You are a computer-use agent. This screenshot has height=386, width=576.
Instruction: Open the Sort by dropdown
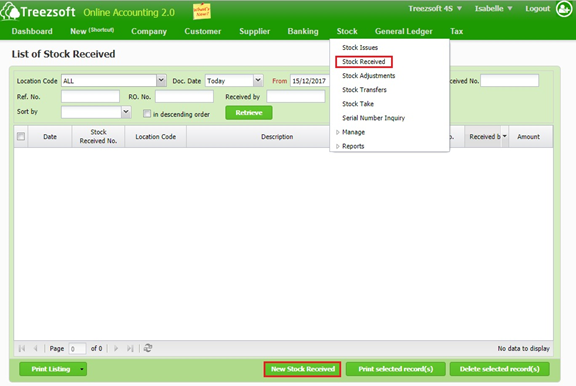point(126,112)
